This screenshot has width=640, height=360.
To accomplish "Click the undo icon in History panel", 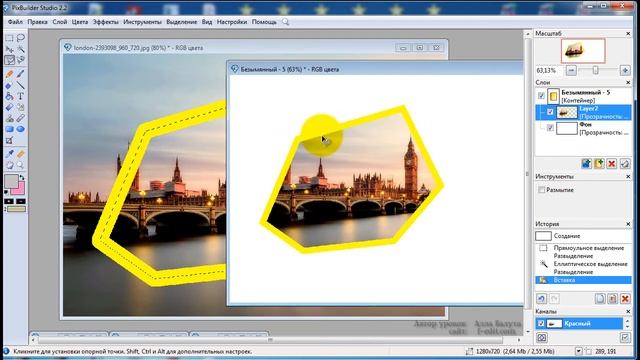I will pos(541,299).
